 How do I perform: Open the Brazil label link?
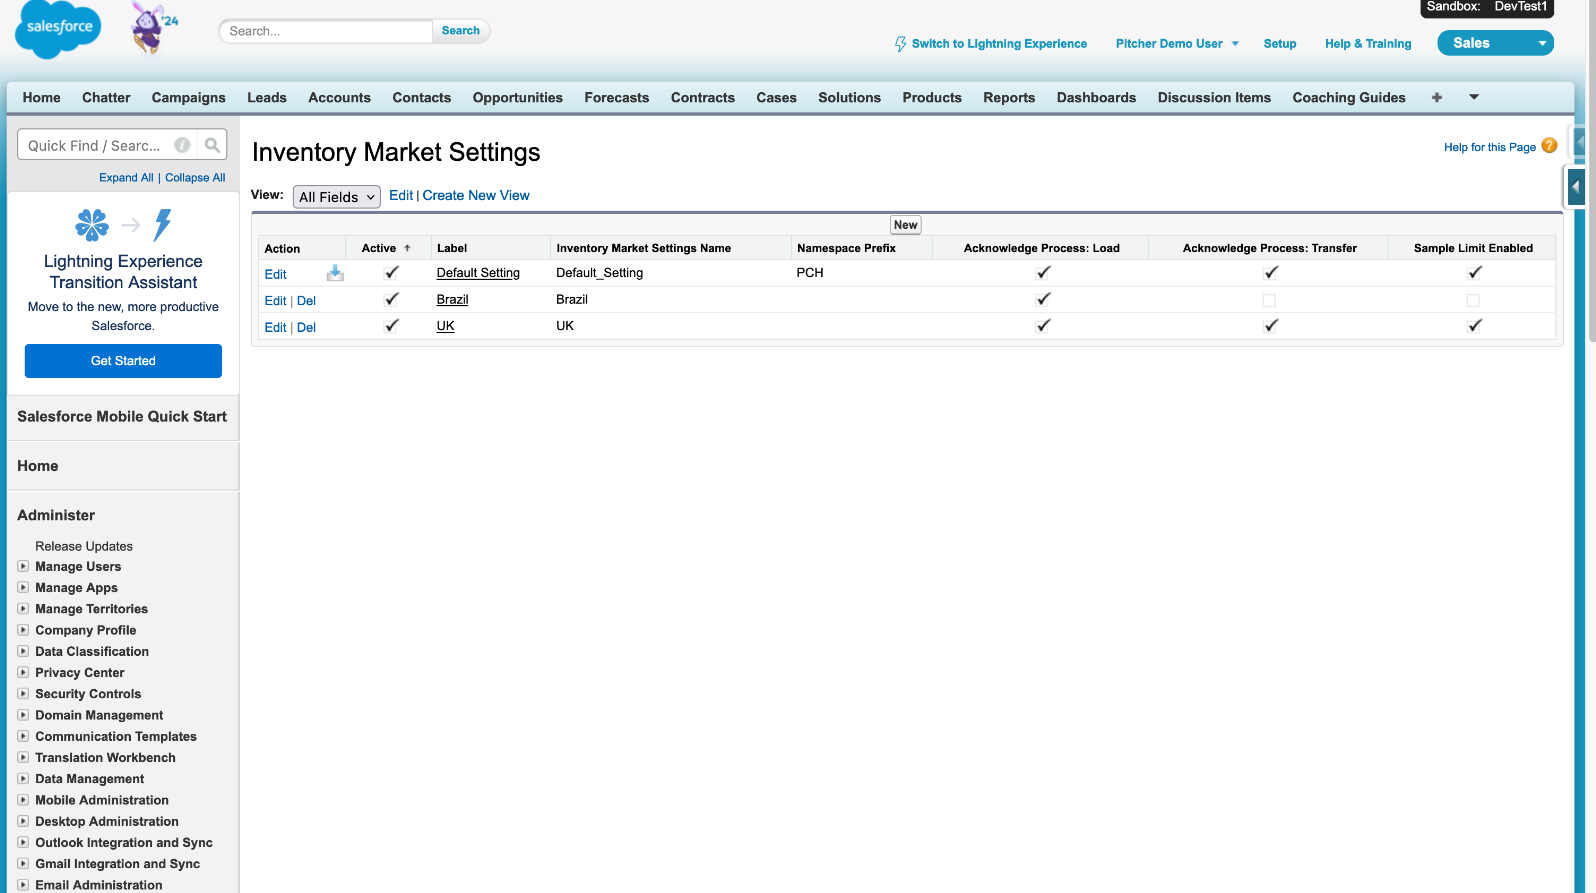tap(452, 299)
